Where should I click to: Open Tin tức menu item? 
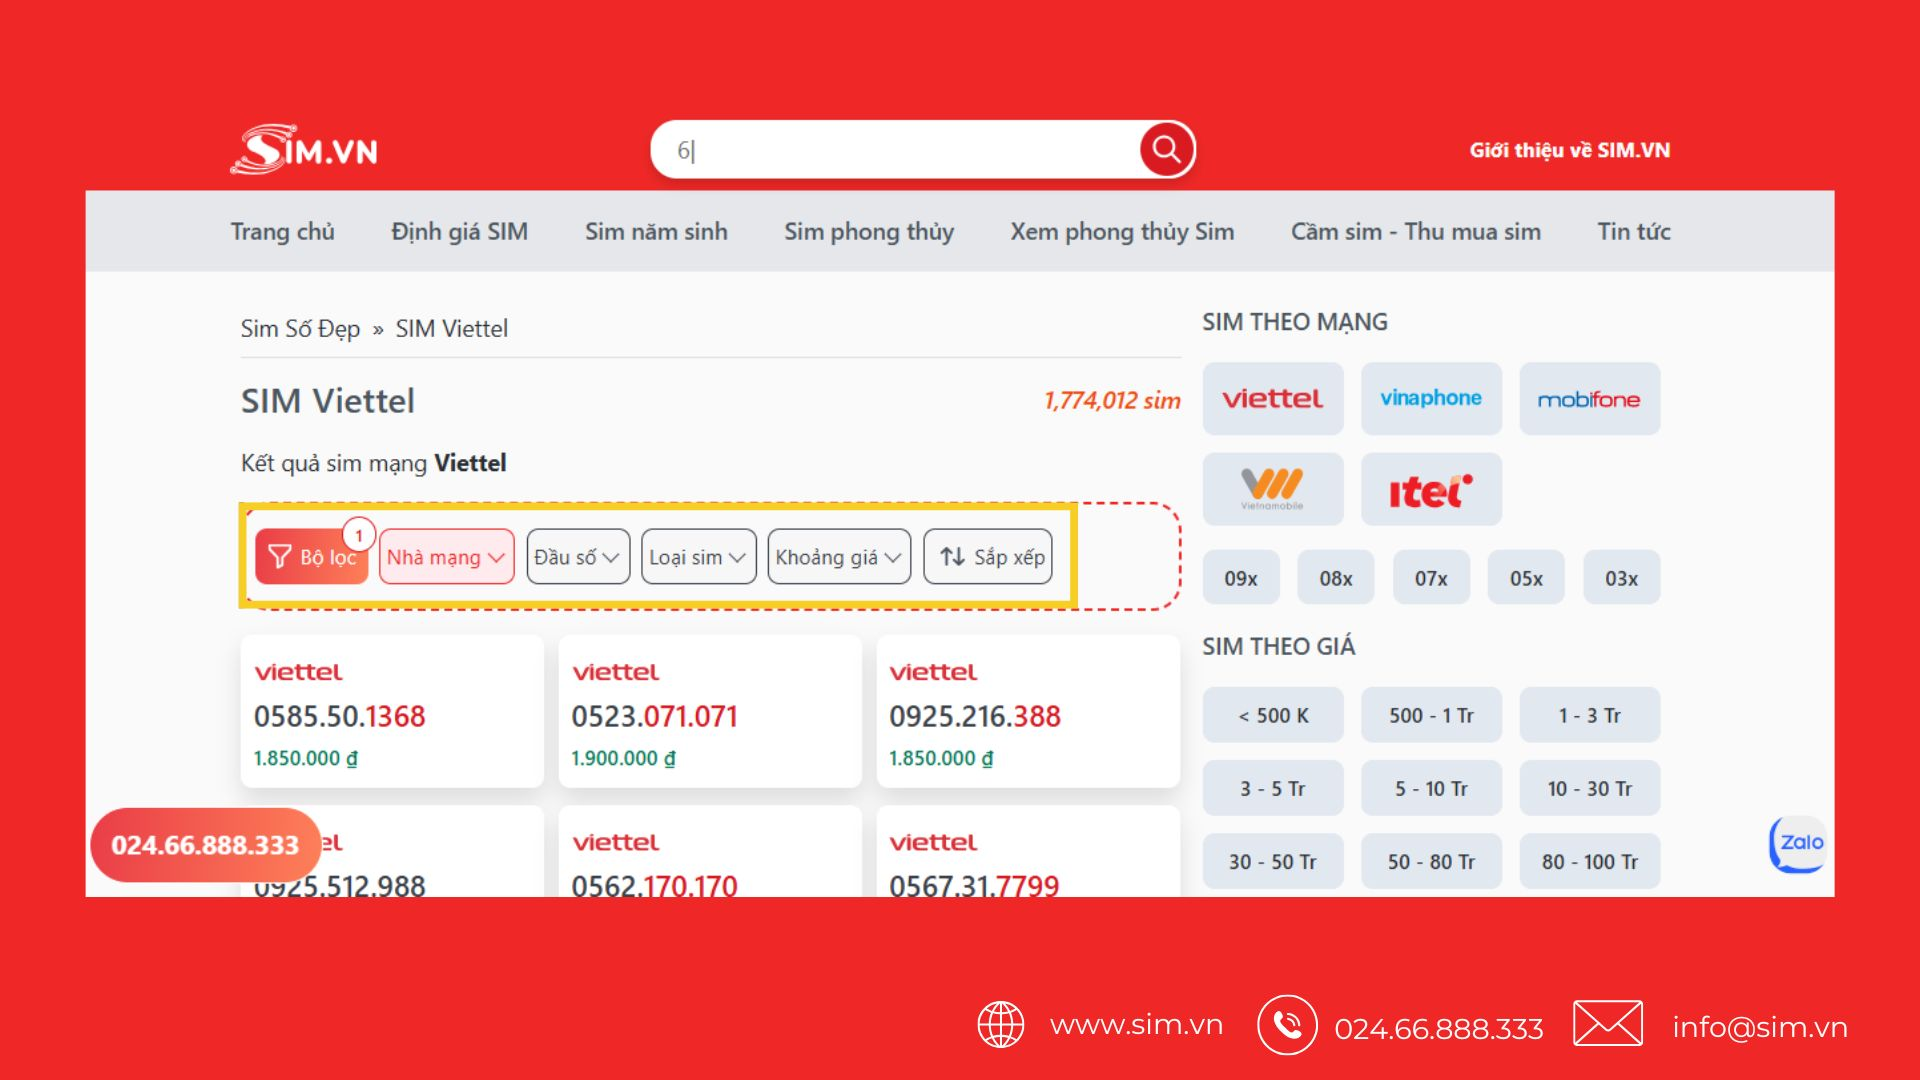click(1634, 232)
